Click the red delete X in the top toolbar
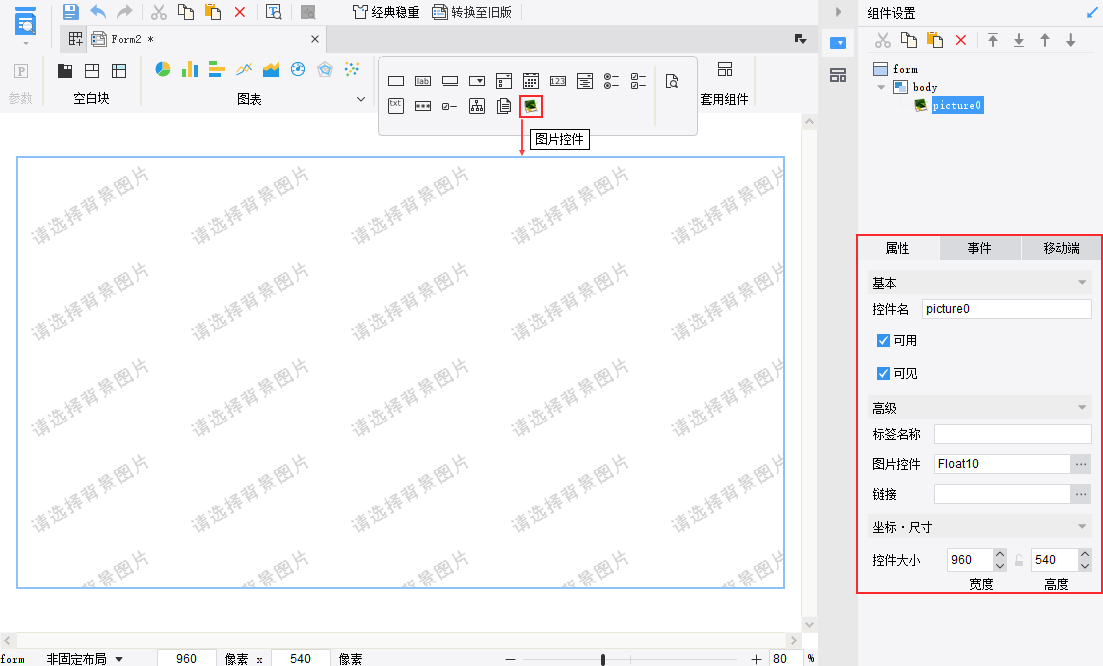Screen dimensions: 1103x666 pos(240,12)
